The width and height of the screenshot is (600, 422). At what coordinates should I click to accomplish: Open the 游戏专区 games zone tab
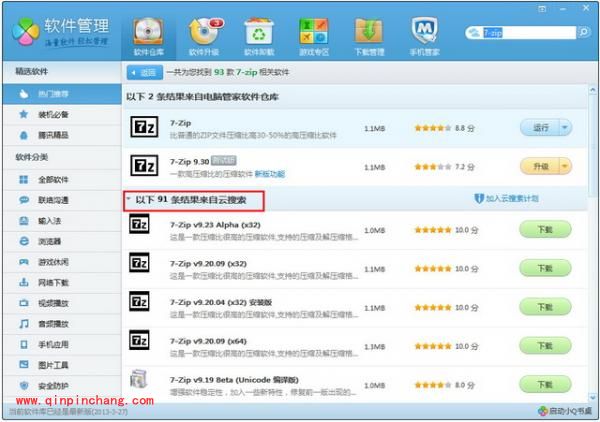click(314, 38)
